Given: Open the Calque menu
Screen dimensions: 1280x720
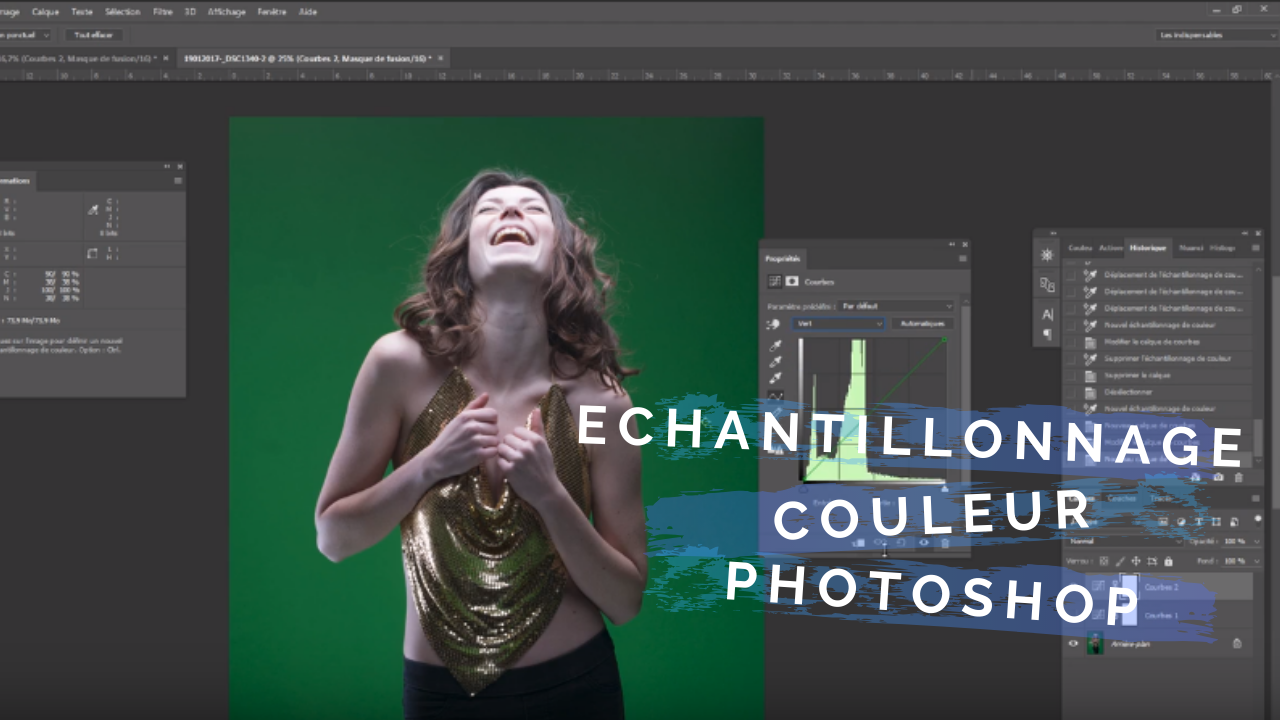Looking at the screenshot, I should [x=45, y=11].
